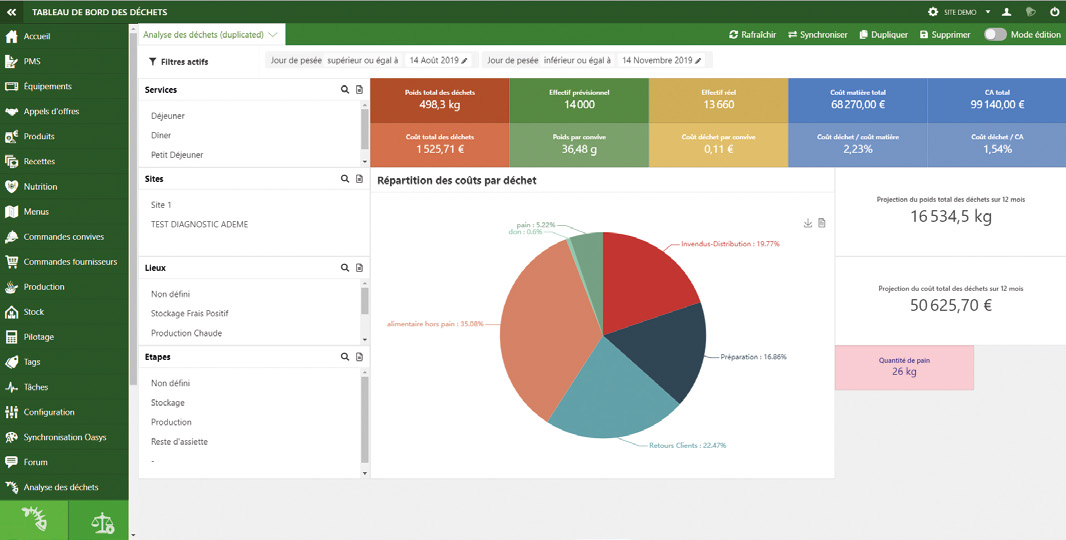Click the Nutrition heart icon

[12, 186]
